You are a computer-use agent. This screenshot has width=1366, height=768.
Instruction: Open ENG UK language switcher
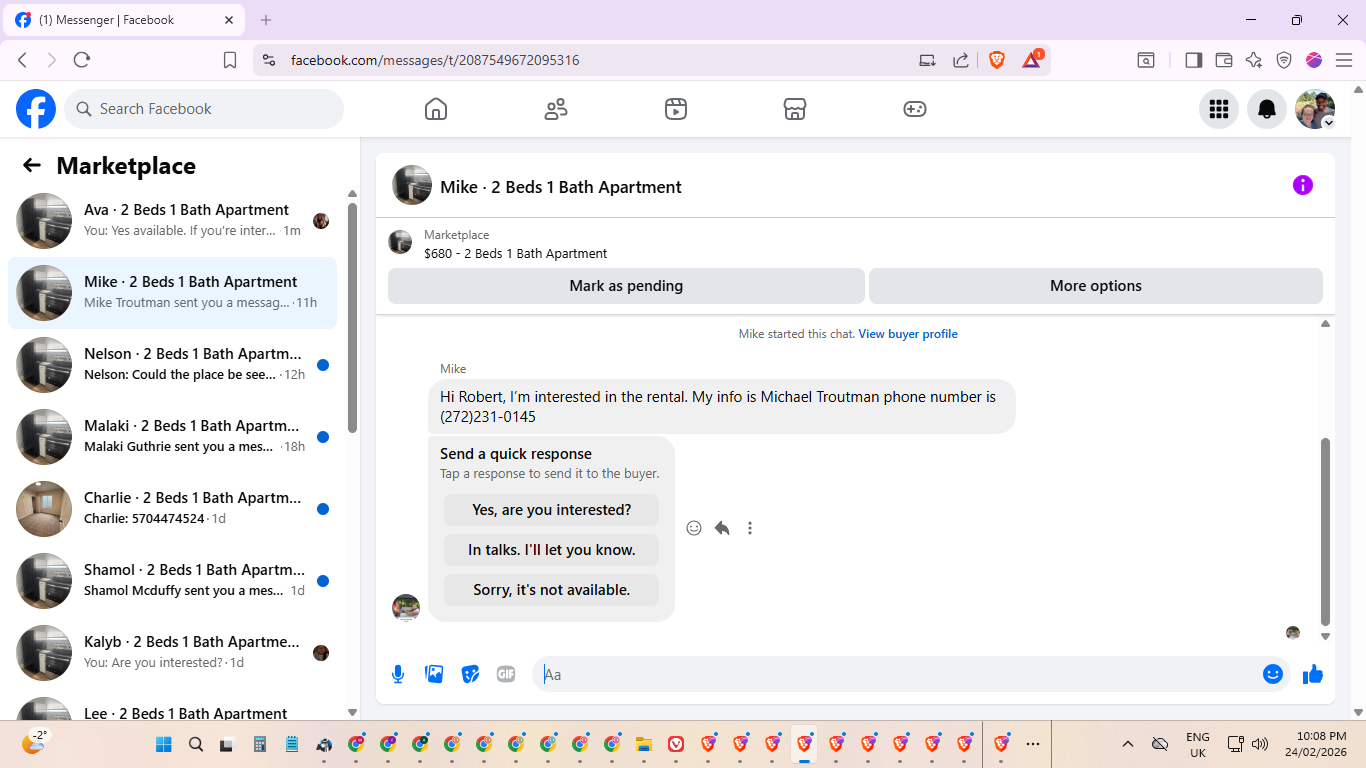pos(1197,744)
